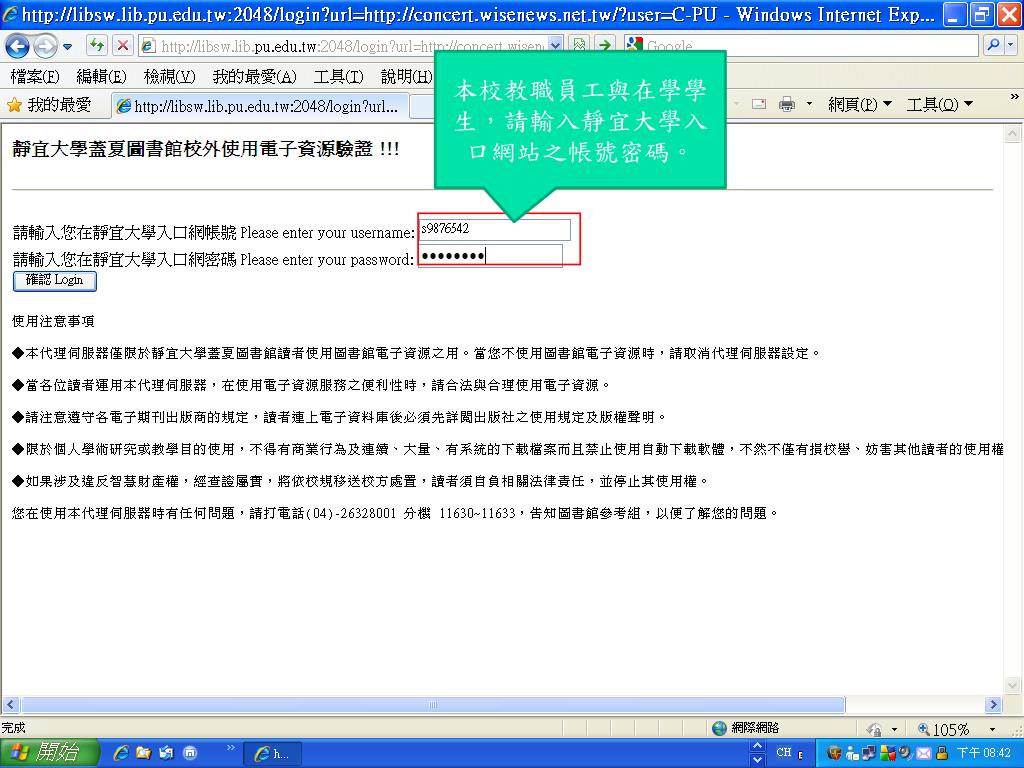1024x768 pixels.
Task: Click the round blue Quick Launch icon
Action: pos(189,753)
